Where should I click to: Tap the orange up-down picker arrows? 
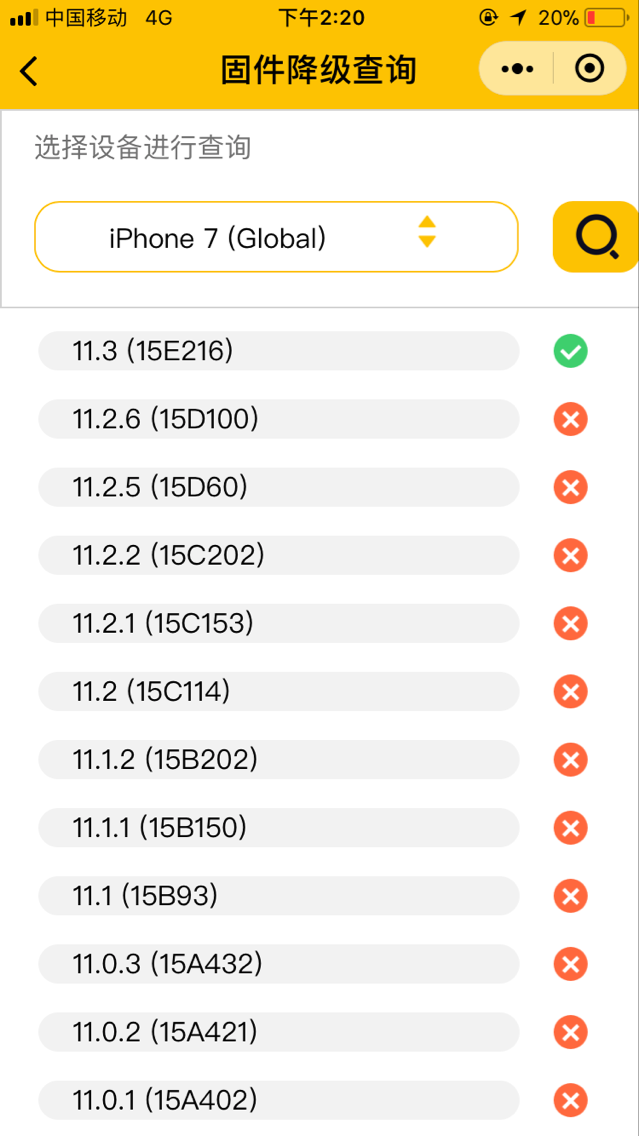[427, 232]
